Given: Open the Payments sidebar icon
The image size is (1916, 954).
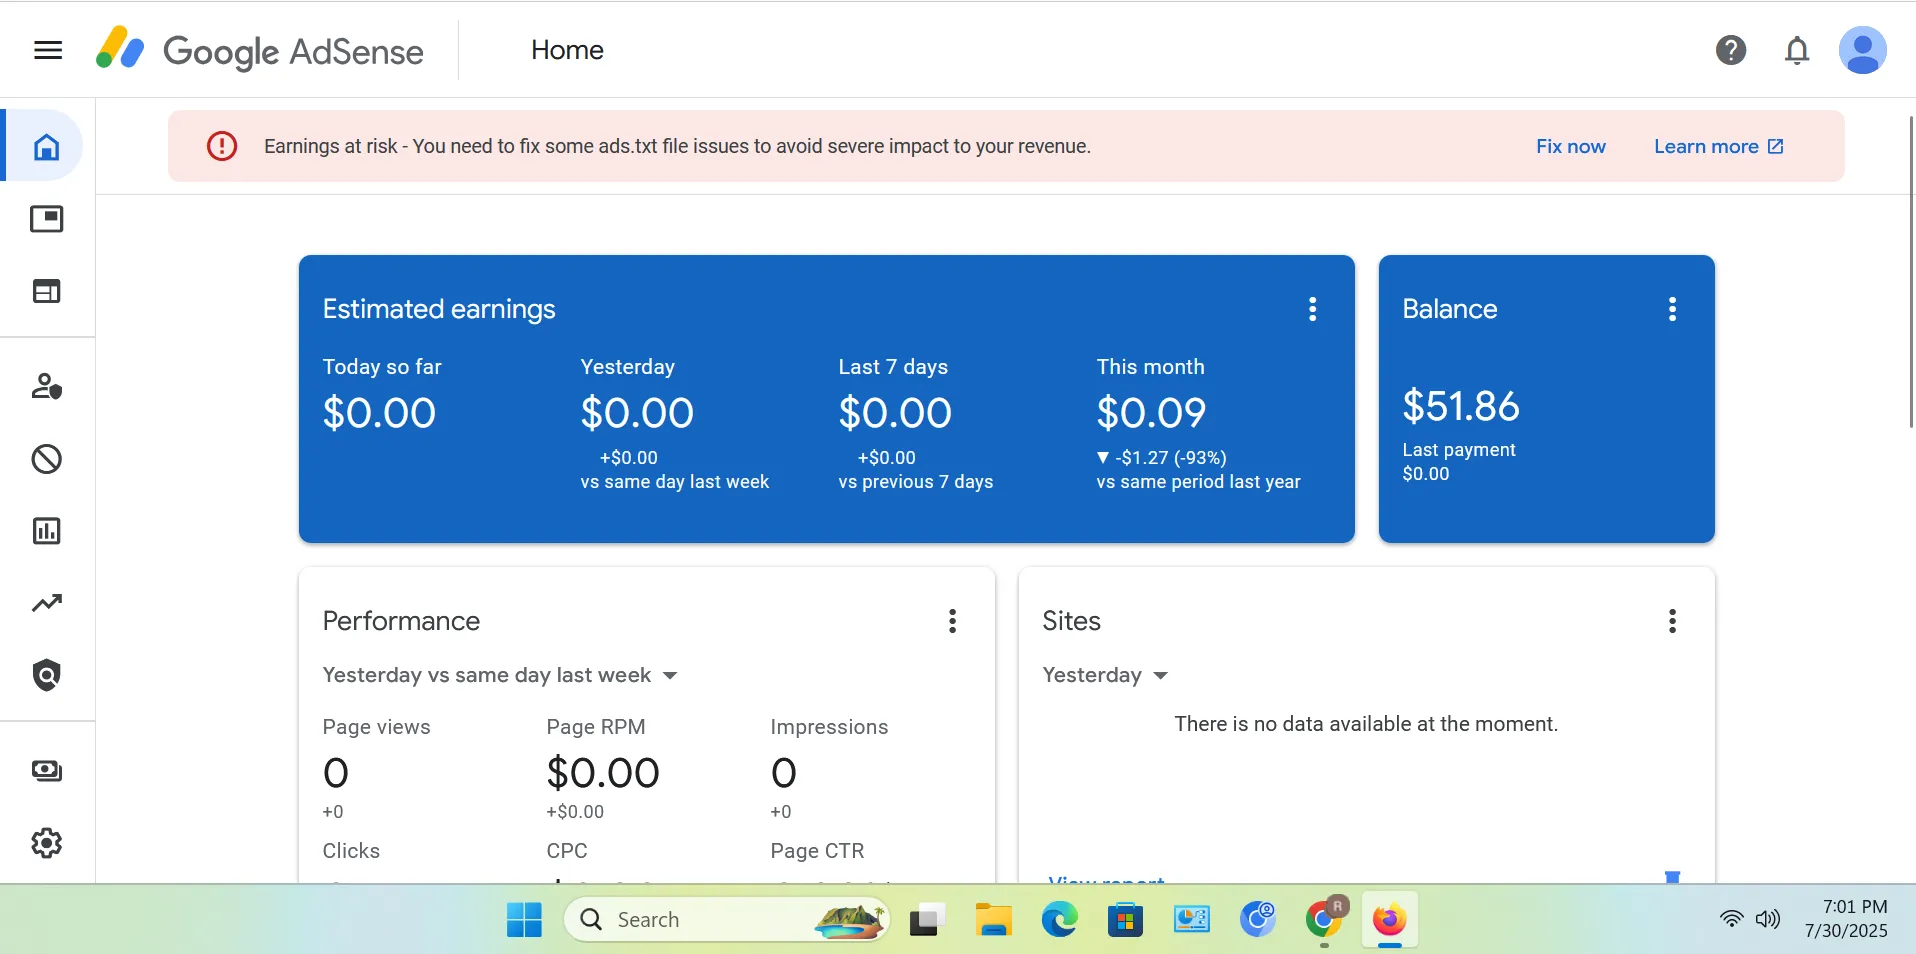Looking at the screenshot, I should 47,771.
